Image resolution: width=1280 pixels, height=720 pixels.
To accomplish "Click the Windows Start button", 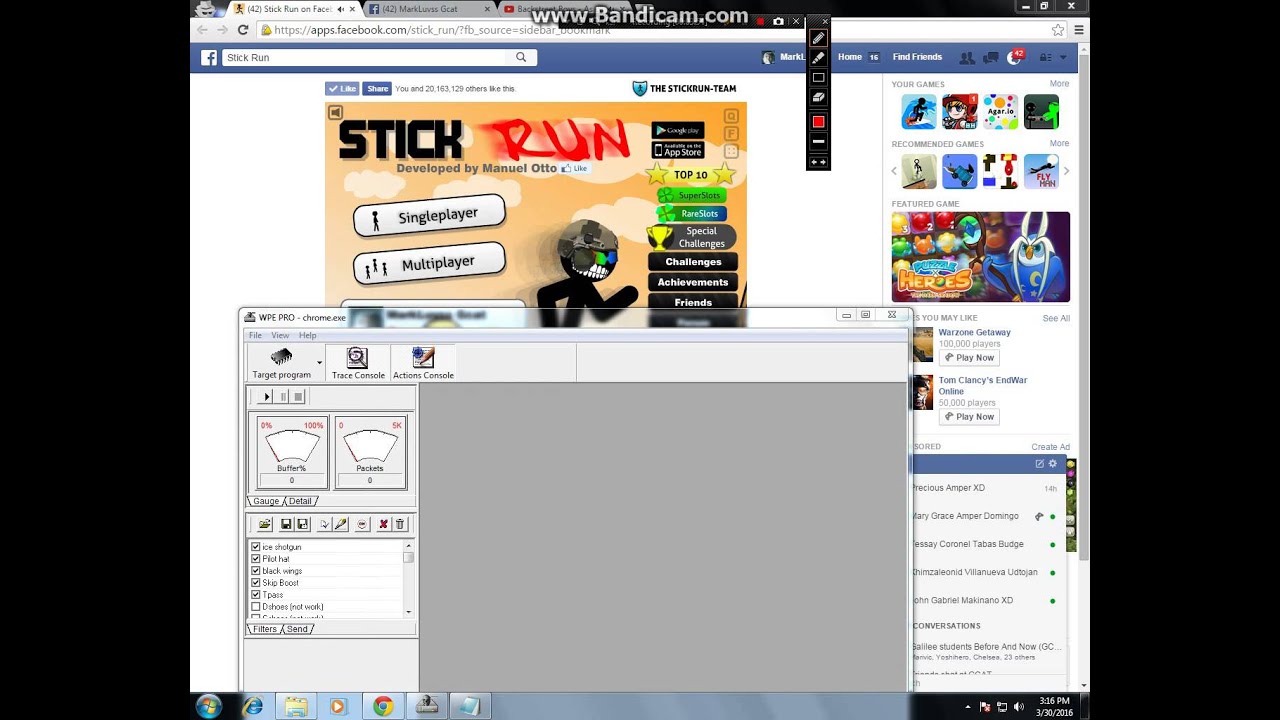I will (209, 706).
